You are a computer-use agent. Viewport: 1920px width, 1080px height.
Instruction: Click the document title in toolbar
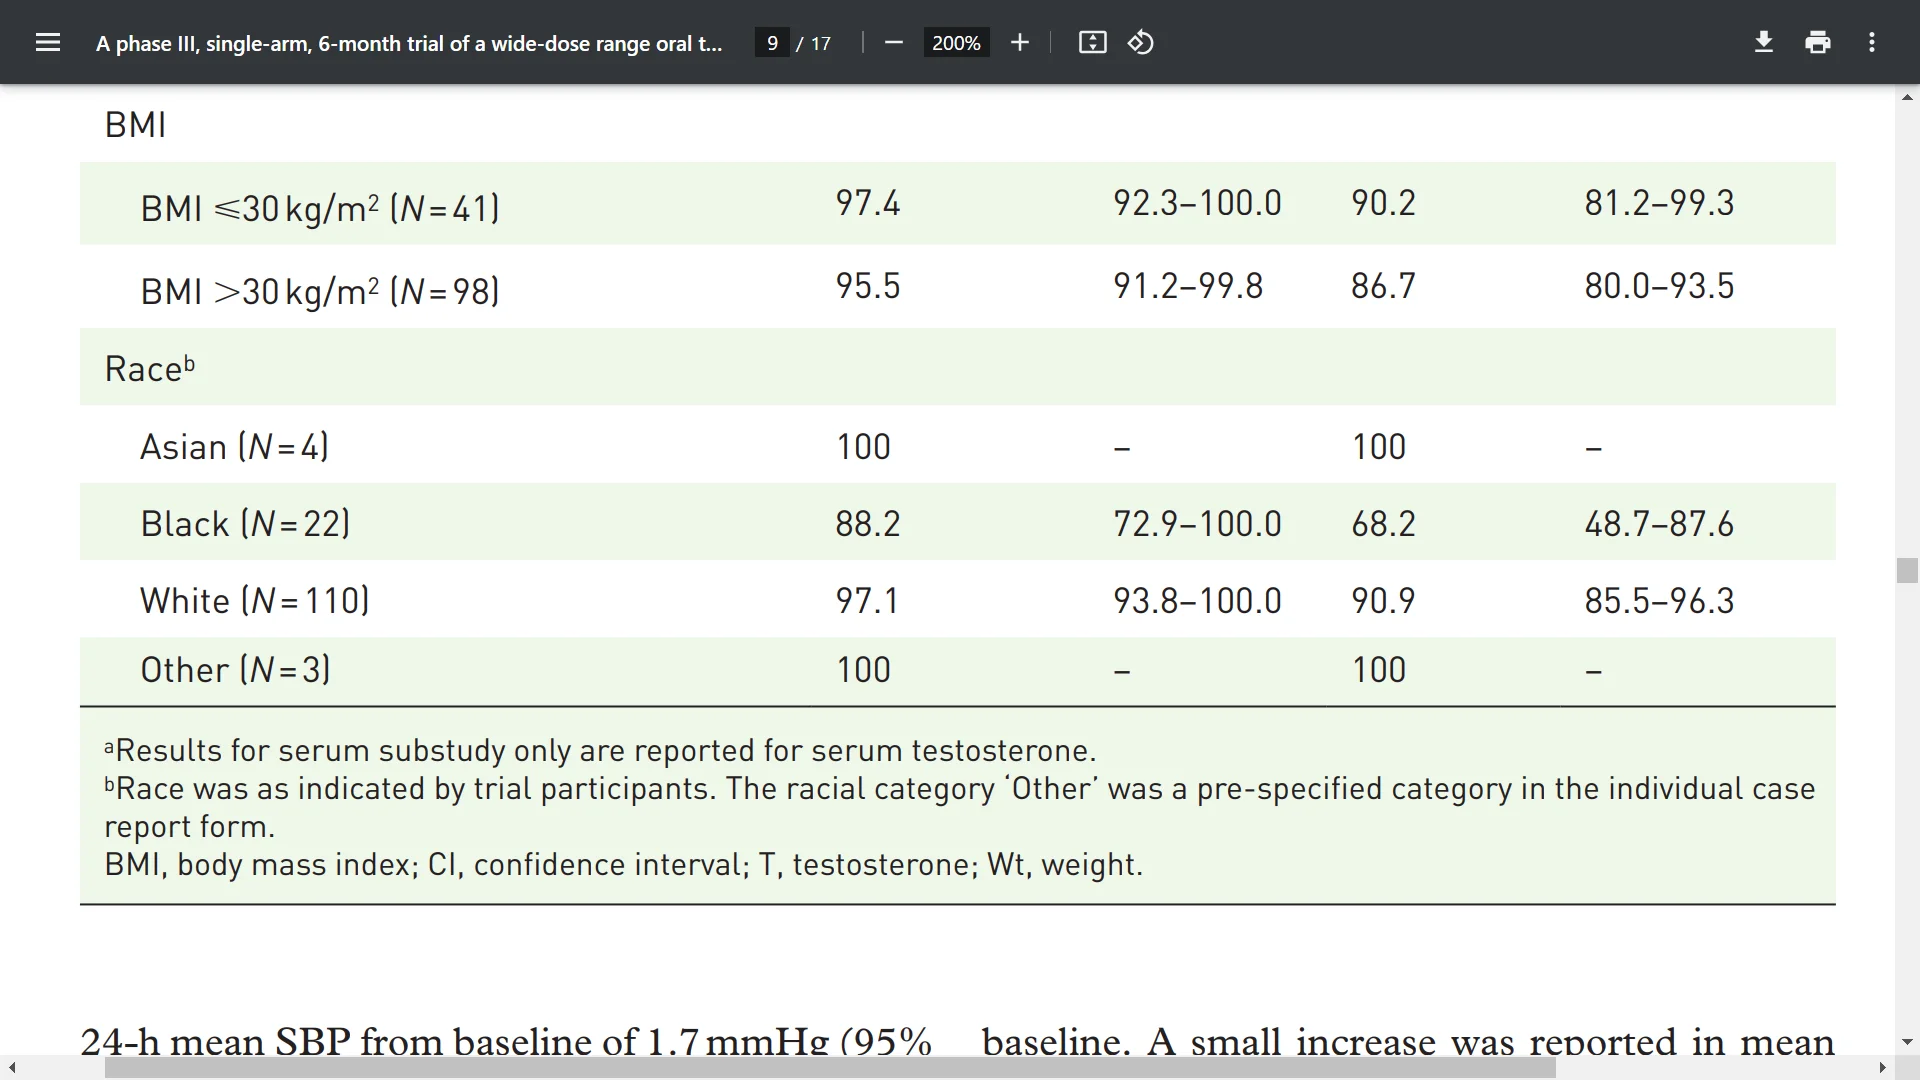pyautogui.click(x=408, y=43)
